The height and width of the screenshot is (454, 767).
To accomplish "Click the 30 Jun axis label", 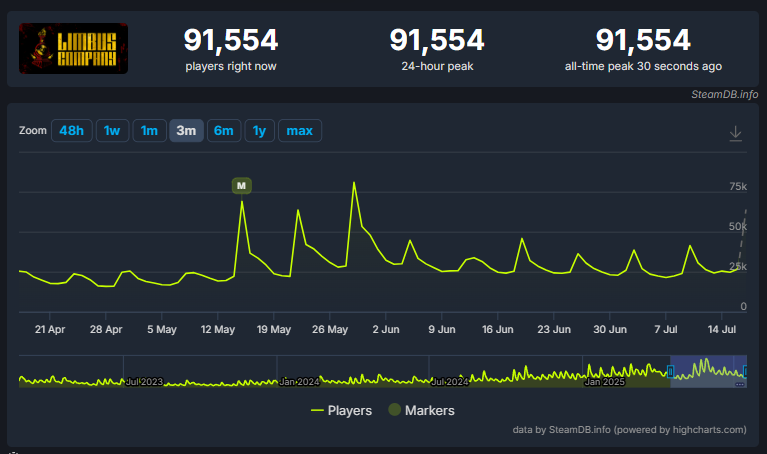I will 609,329.
